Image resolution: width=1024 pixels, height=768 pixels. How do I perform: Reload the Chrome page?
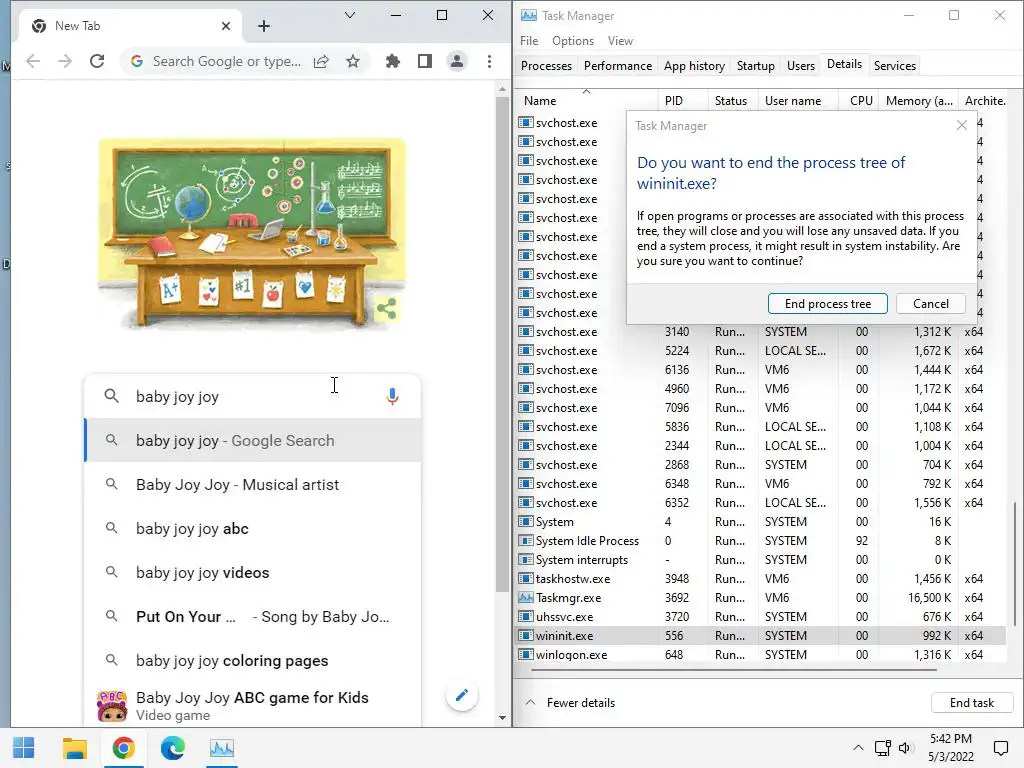point(97,61)
